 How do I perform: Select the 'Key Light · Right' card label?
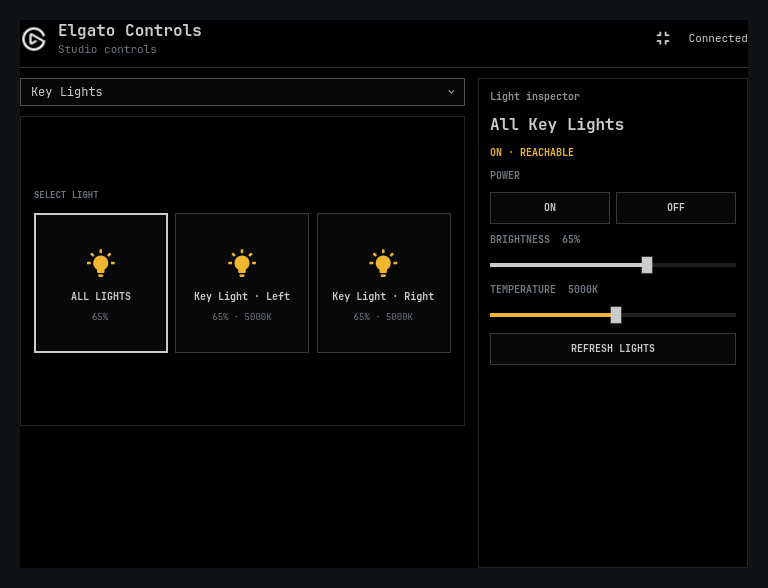(383, 296)
